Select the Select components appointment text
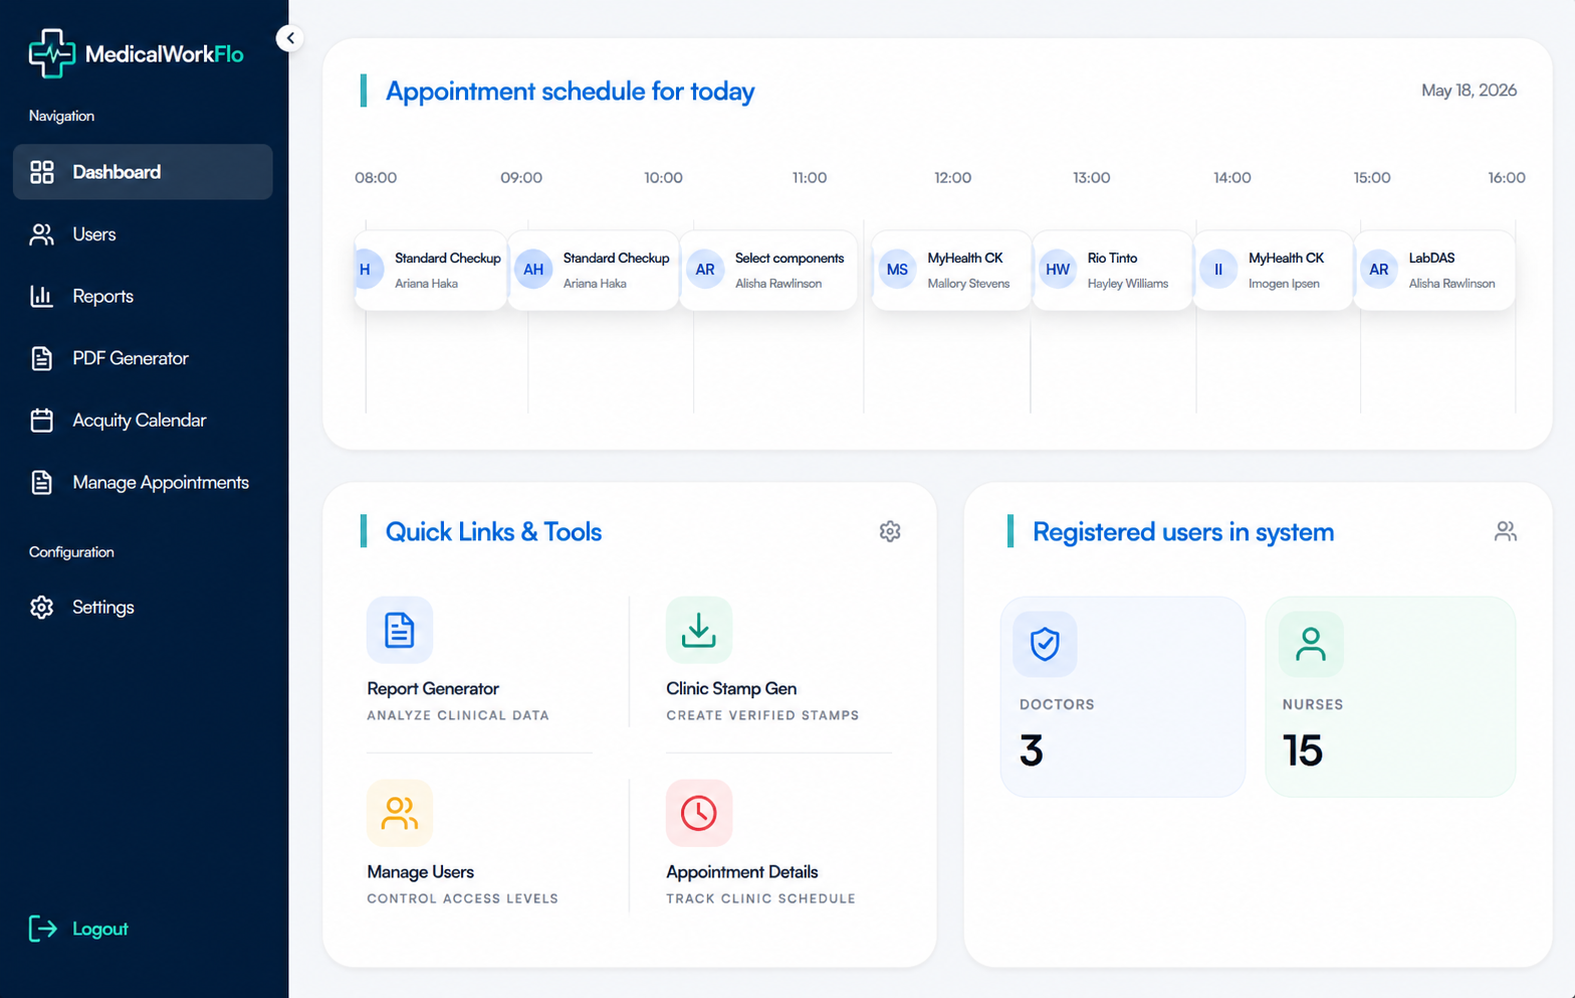 (789, 258)
